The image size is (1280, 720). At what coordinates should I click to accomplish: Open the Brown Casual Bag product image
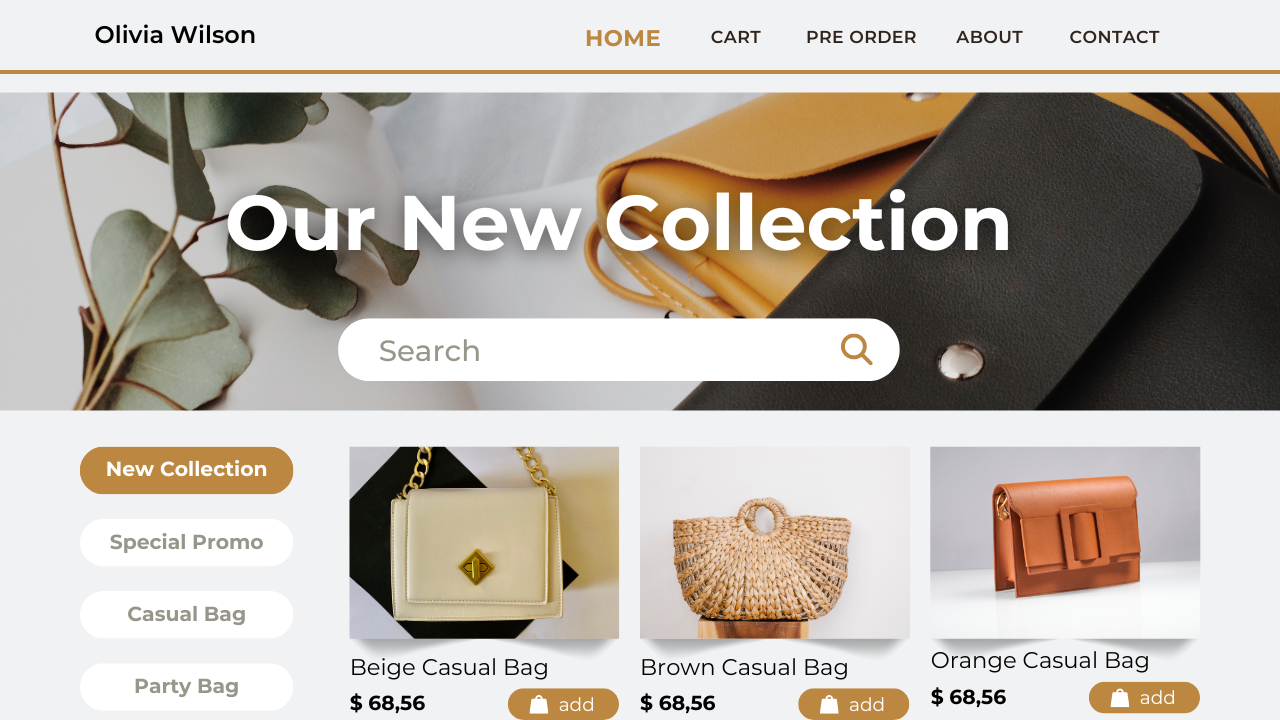tap(775, 543)
